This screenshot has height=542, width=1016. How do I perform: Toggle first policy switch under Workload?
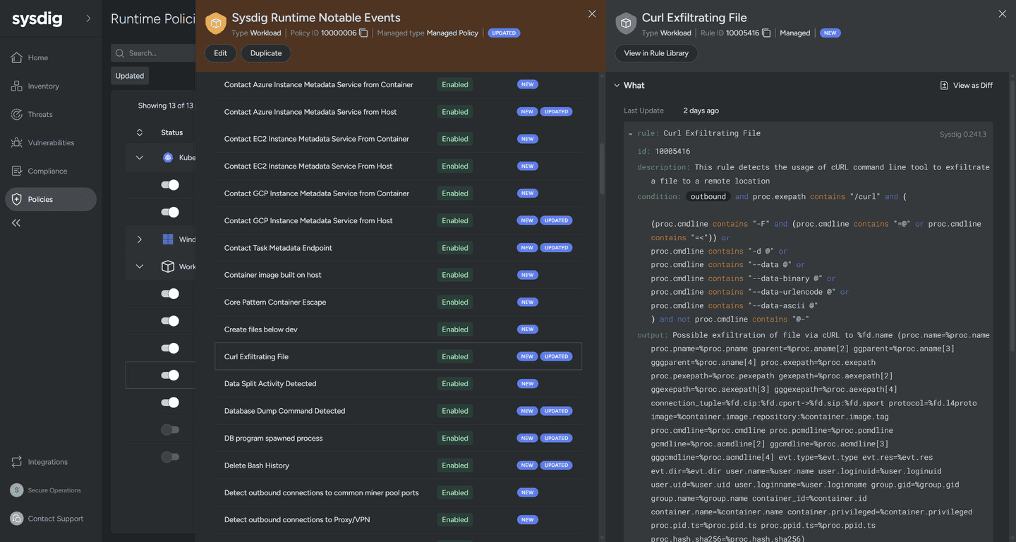click(170, 294)
